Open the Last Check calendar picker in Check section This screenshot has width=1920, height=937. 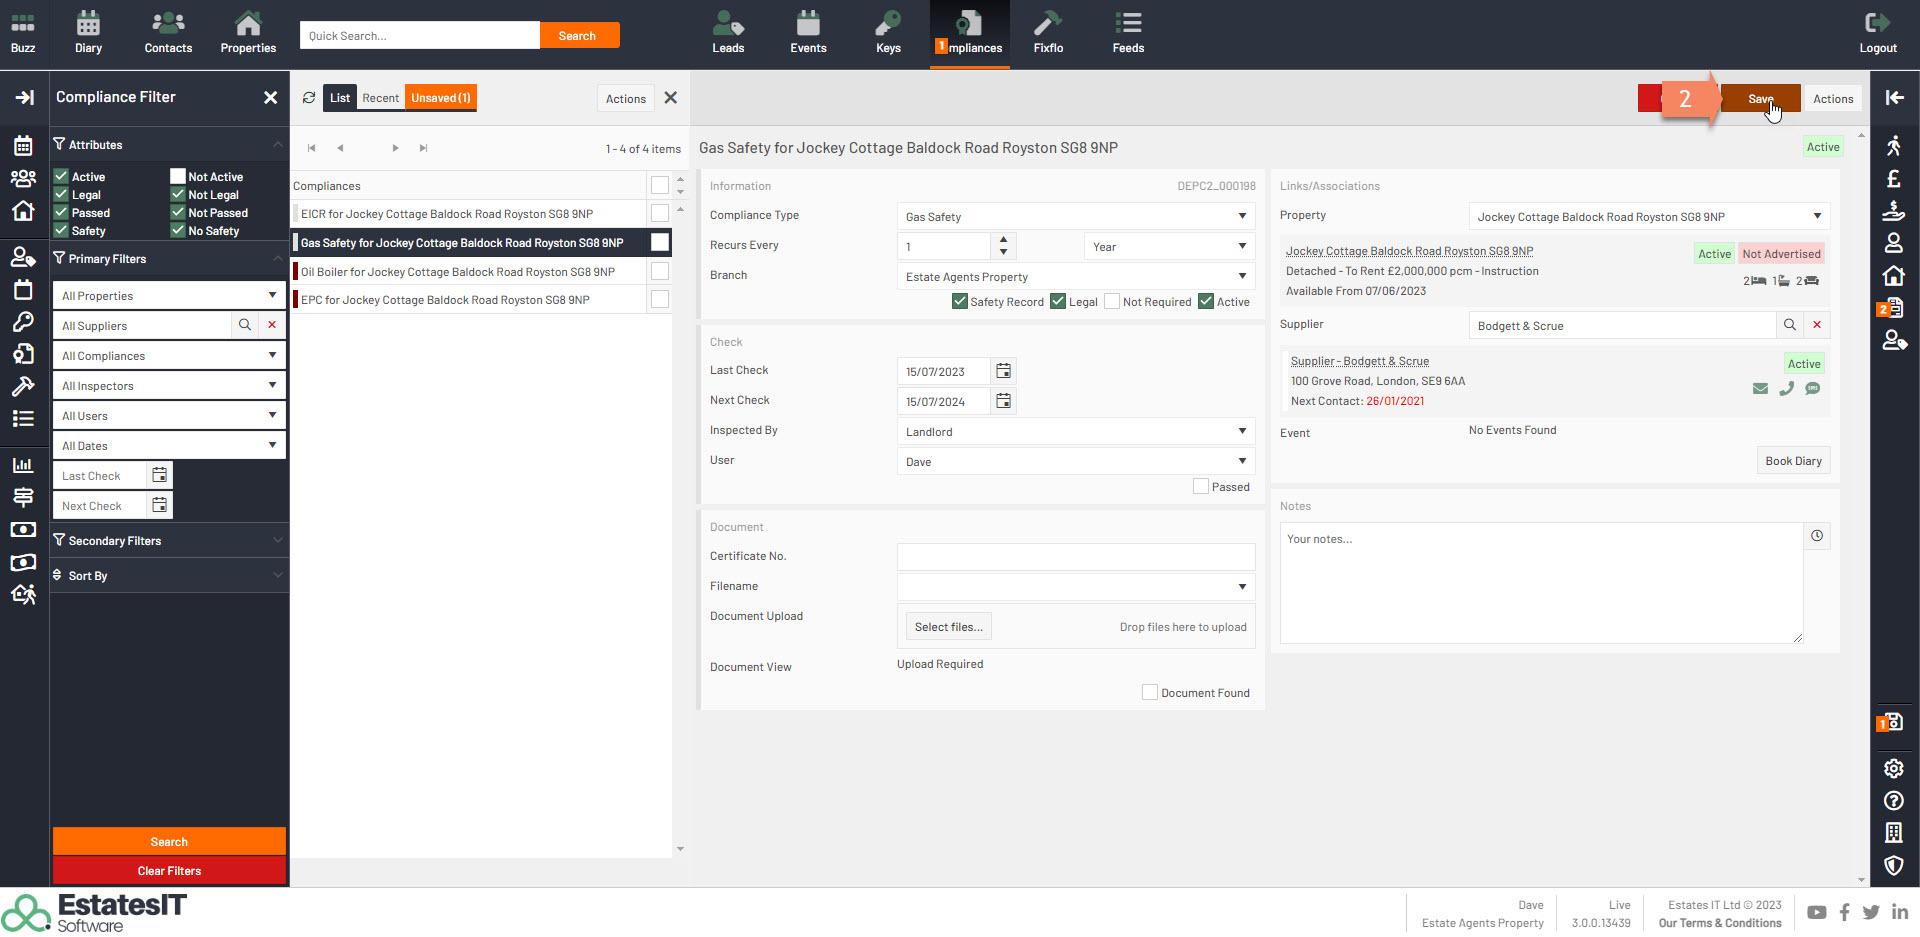click(1003, 371)
